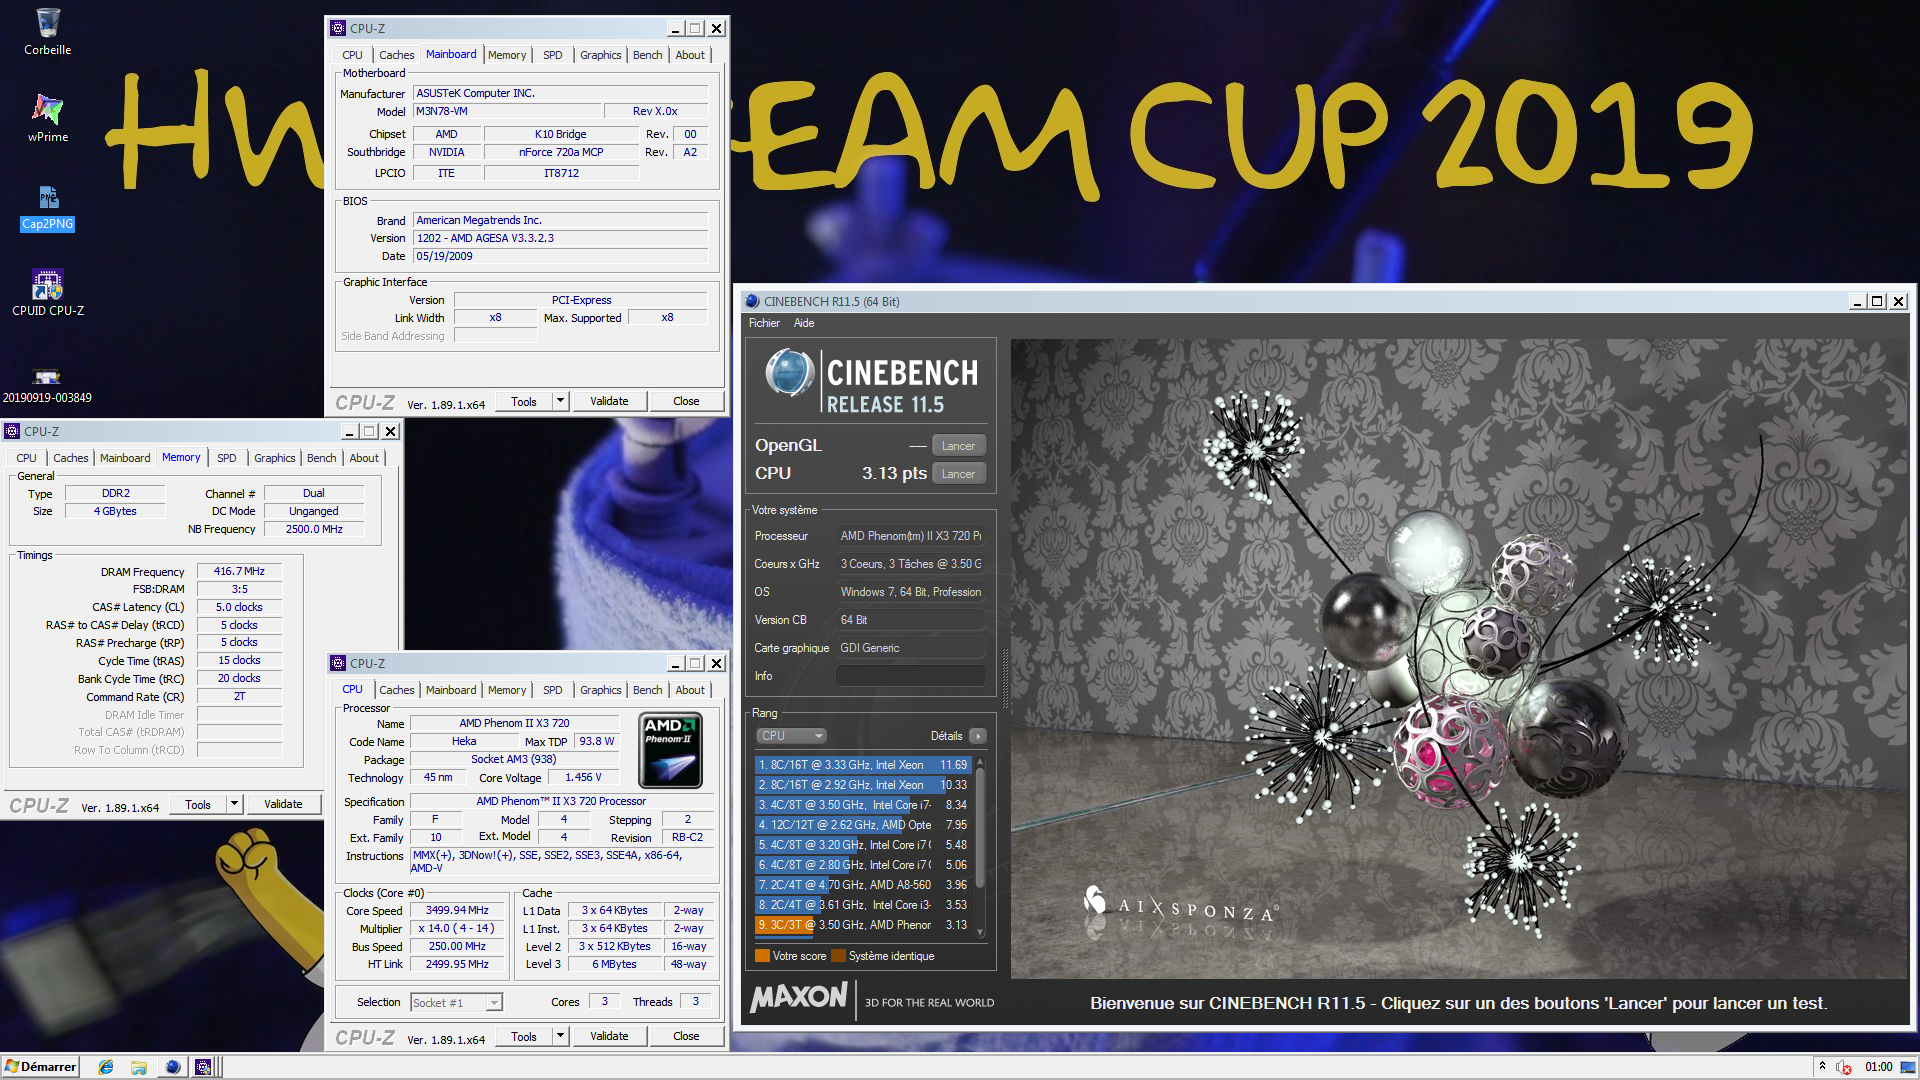Show hidden system tray icons
The width and height of the screenshot is (1920, 1080).
[x=1822, y=1066]
